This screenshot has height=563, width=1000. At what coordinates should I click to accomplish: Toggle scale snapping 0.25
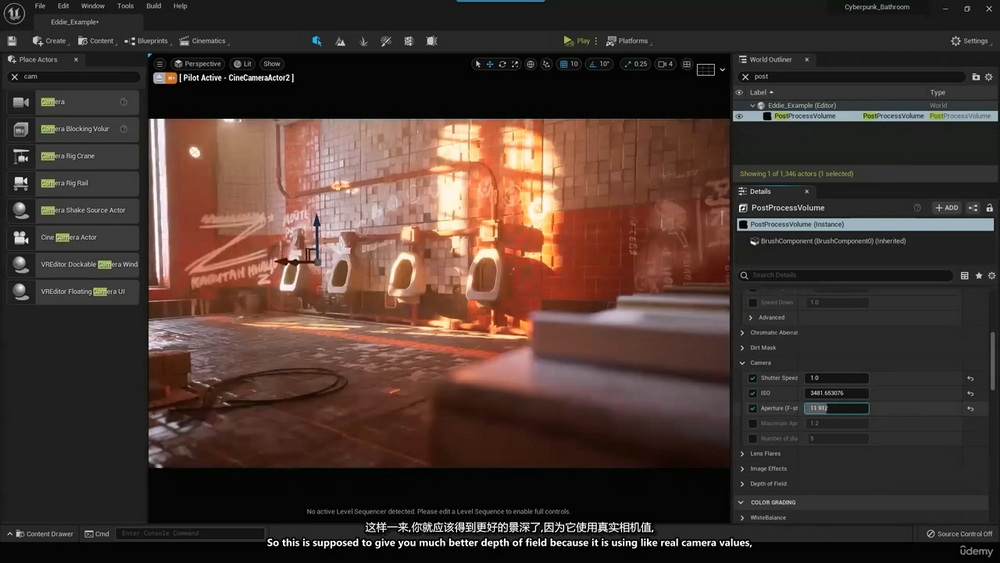(x=635, y=64)
